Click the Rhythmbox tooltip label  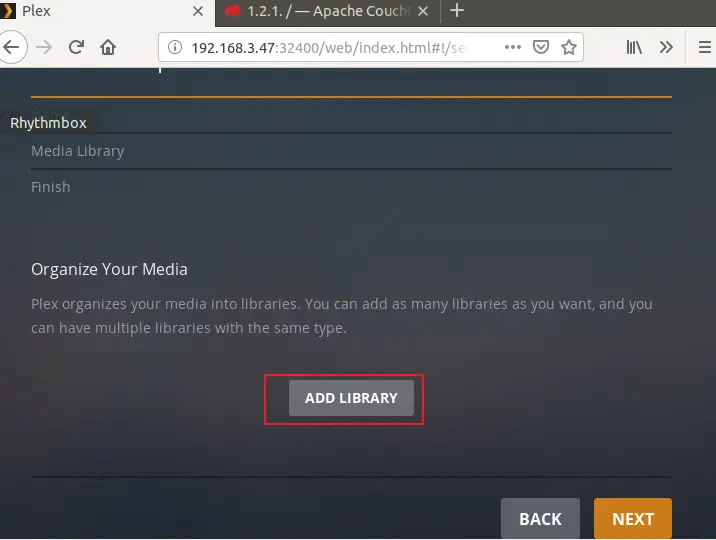(48, 123)
